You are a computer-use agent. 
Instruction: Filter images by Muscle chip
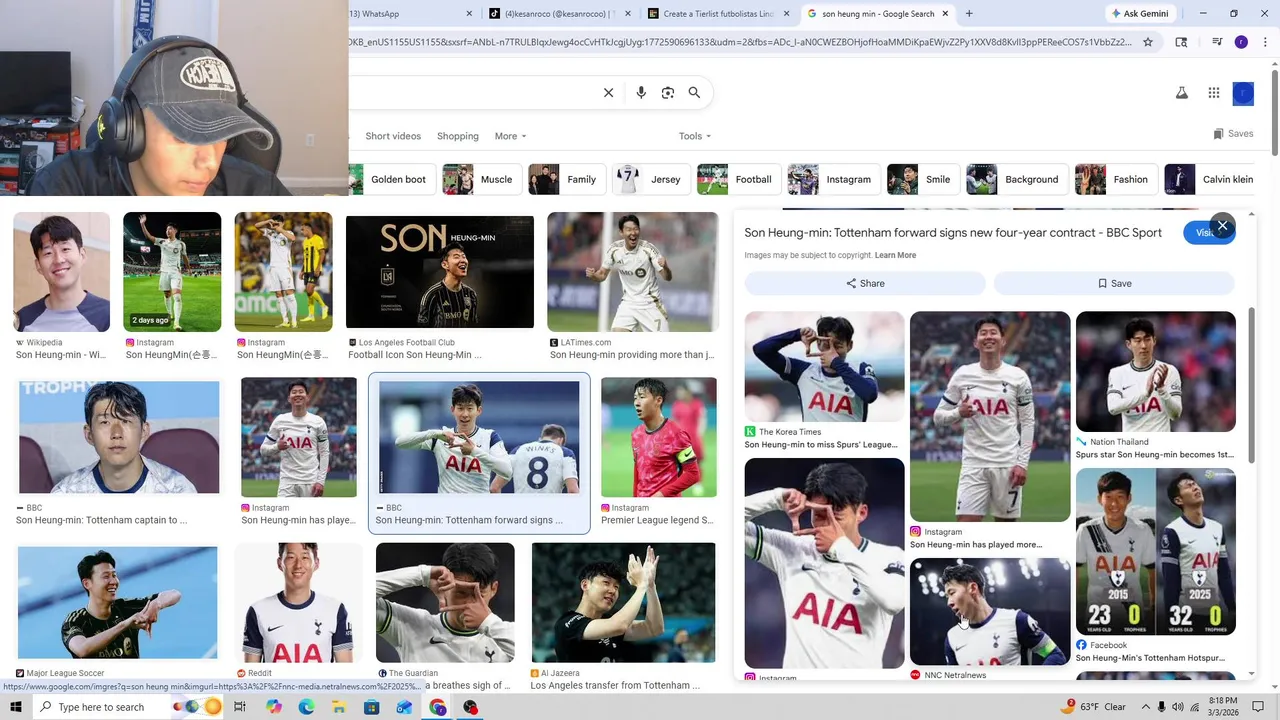click(481, 180)
